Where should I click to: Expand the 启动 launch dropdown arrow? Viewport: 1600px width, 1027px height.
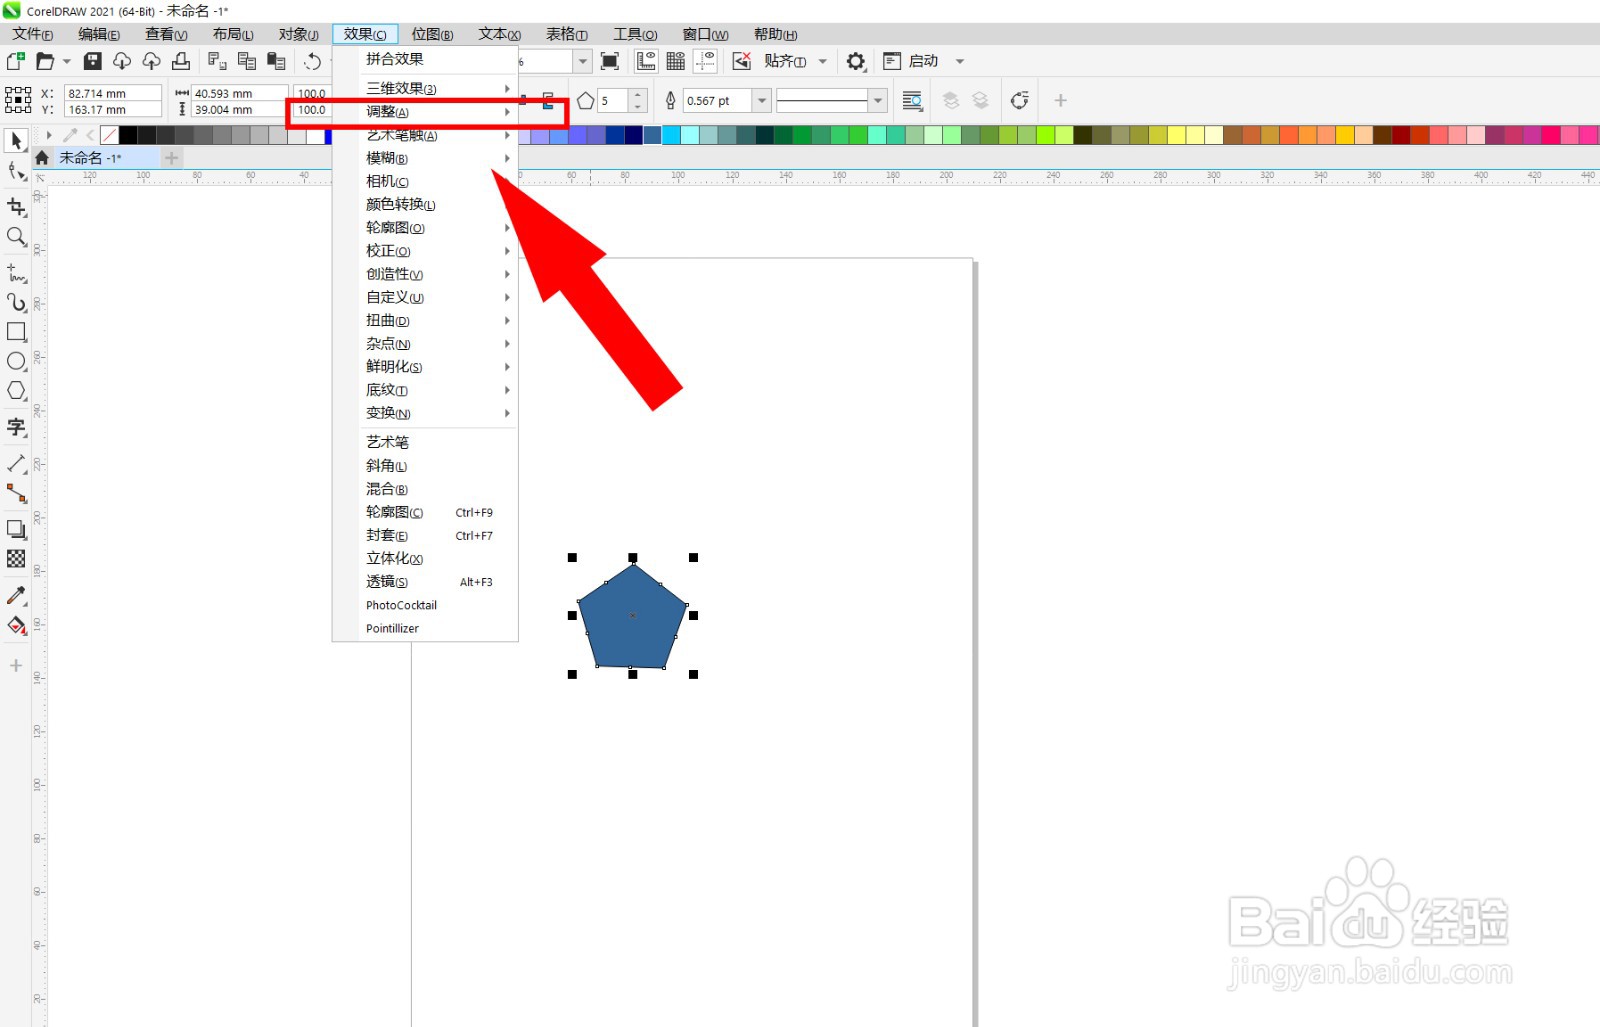coord(960,61)
